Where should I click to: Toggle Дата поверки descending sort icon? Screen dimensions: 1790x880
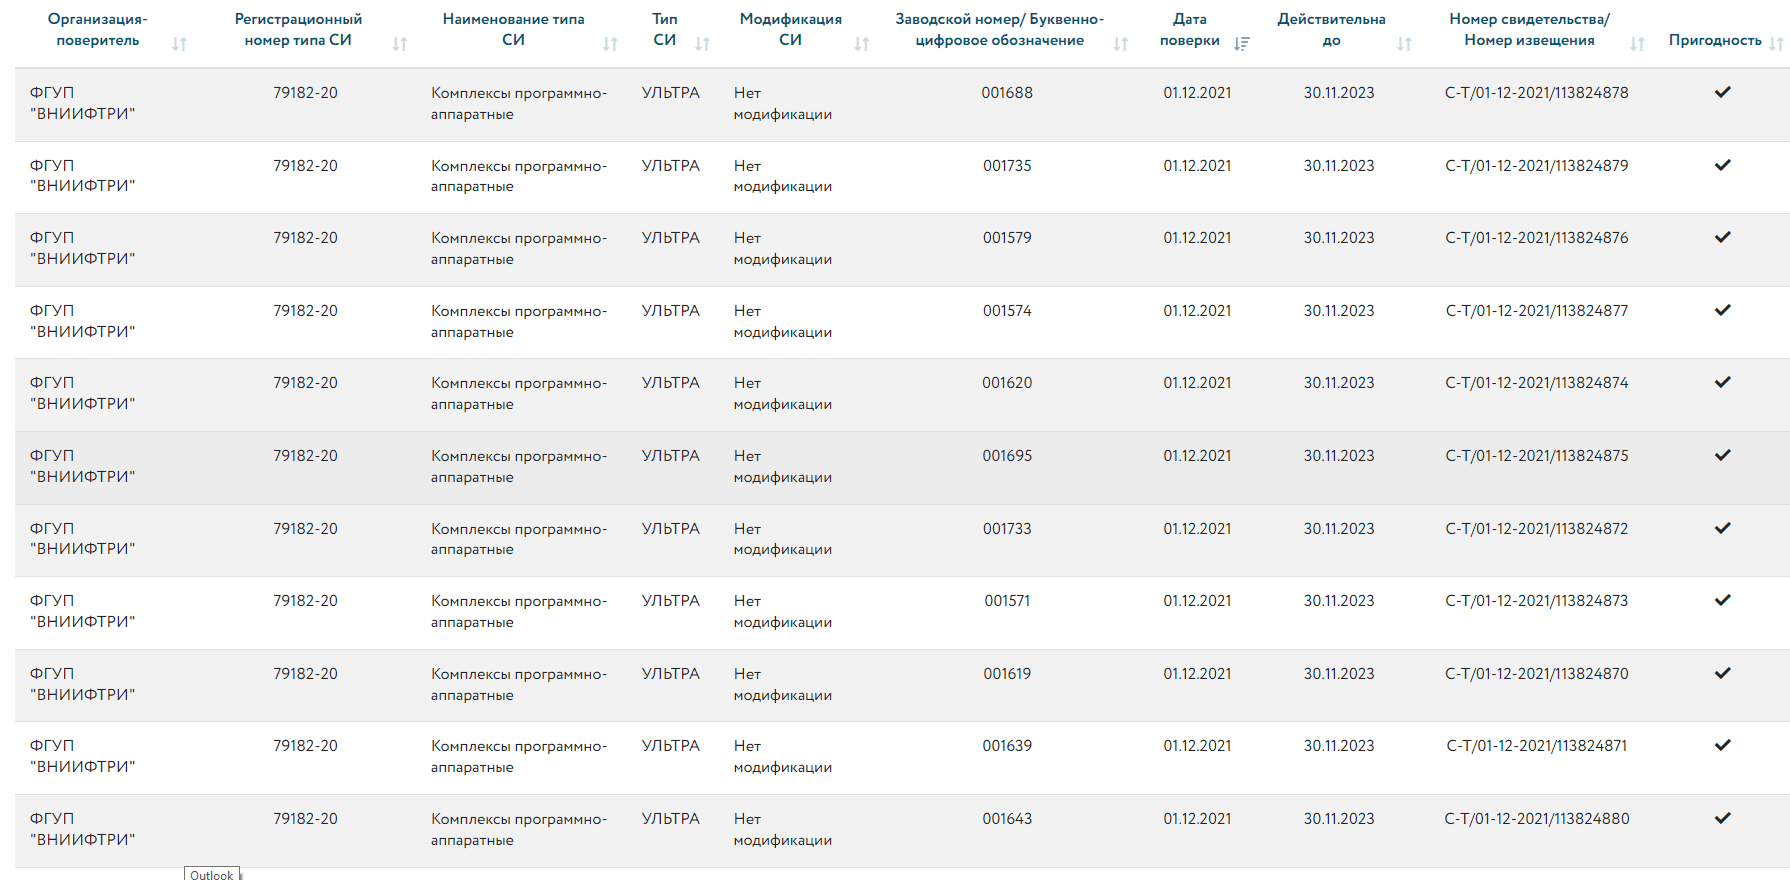pos(1241,44)
